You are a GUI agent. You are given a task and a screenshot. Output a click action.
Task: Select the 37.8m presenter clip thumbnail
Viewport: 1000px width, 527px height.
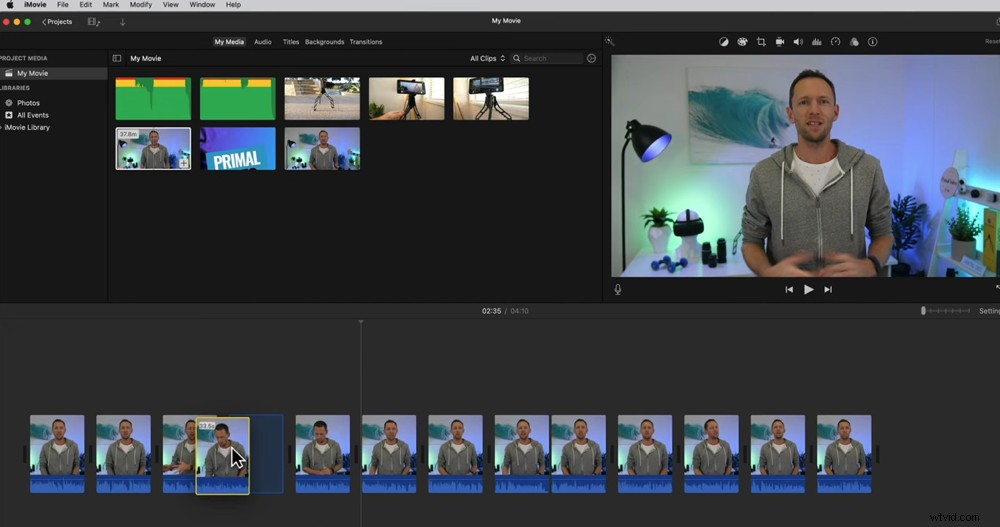click(x=153, y=149)
